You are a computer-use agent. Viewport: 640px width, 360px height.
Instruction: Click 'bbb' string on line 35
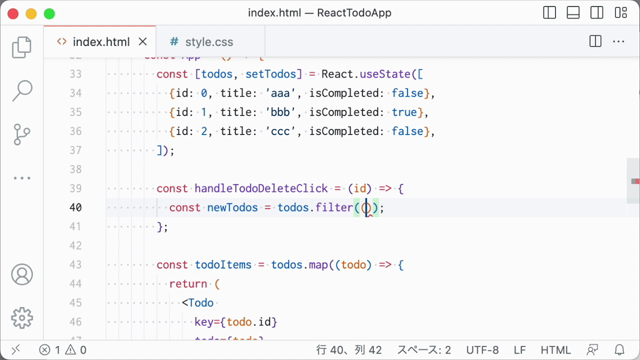point(280,112)
